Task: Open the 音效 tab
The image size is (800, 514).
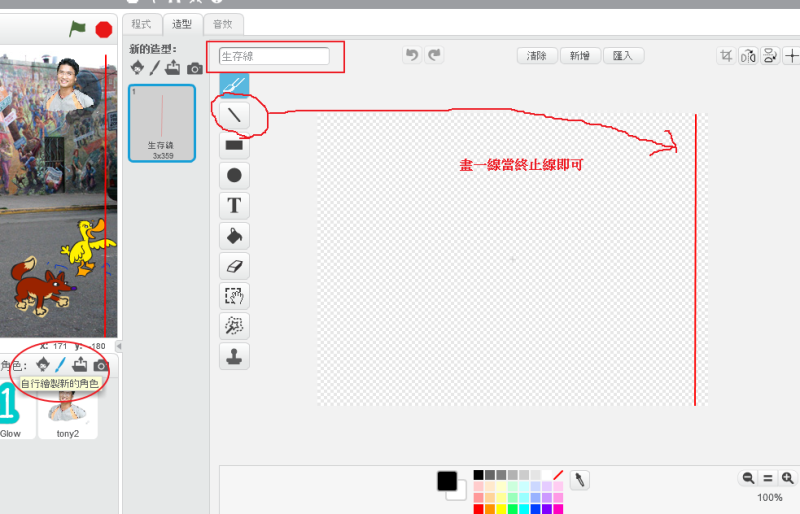Action: click(x=222, y=24)
